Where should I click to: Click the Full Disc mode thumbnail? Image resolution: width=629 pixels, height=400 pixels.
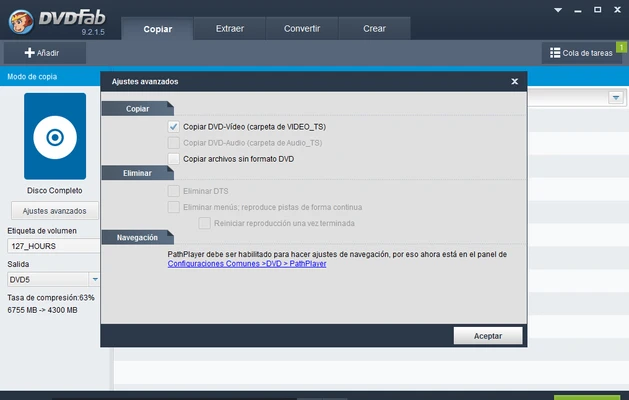pos(55,136)
